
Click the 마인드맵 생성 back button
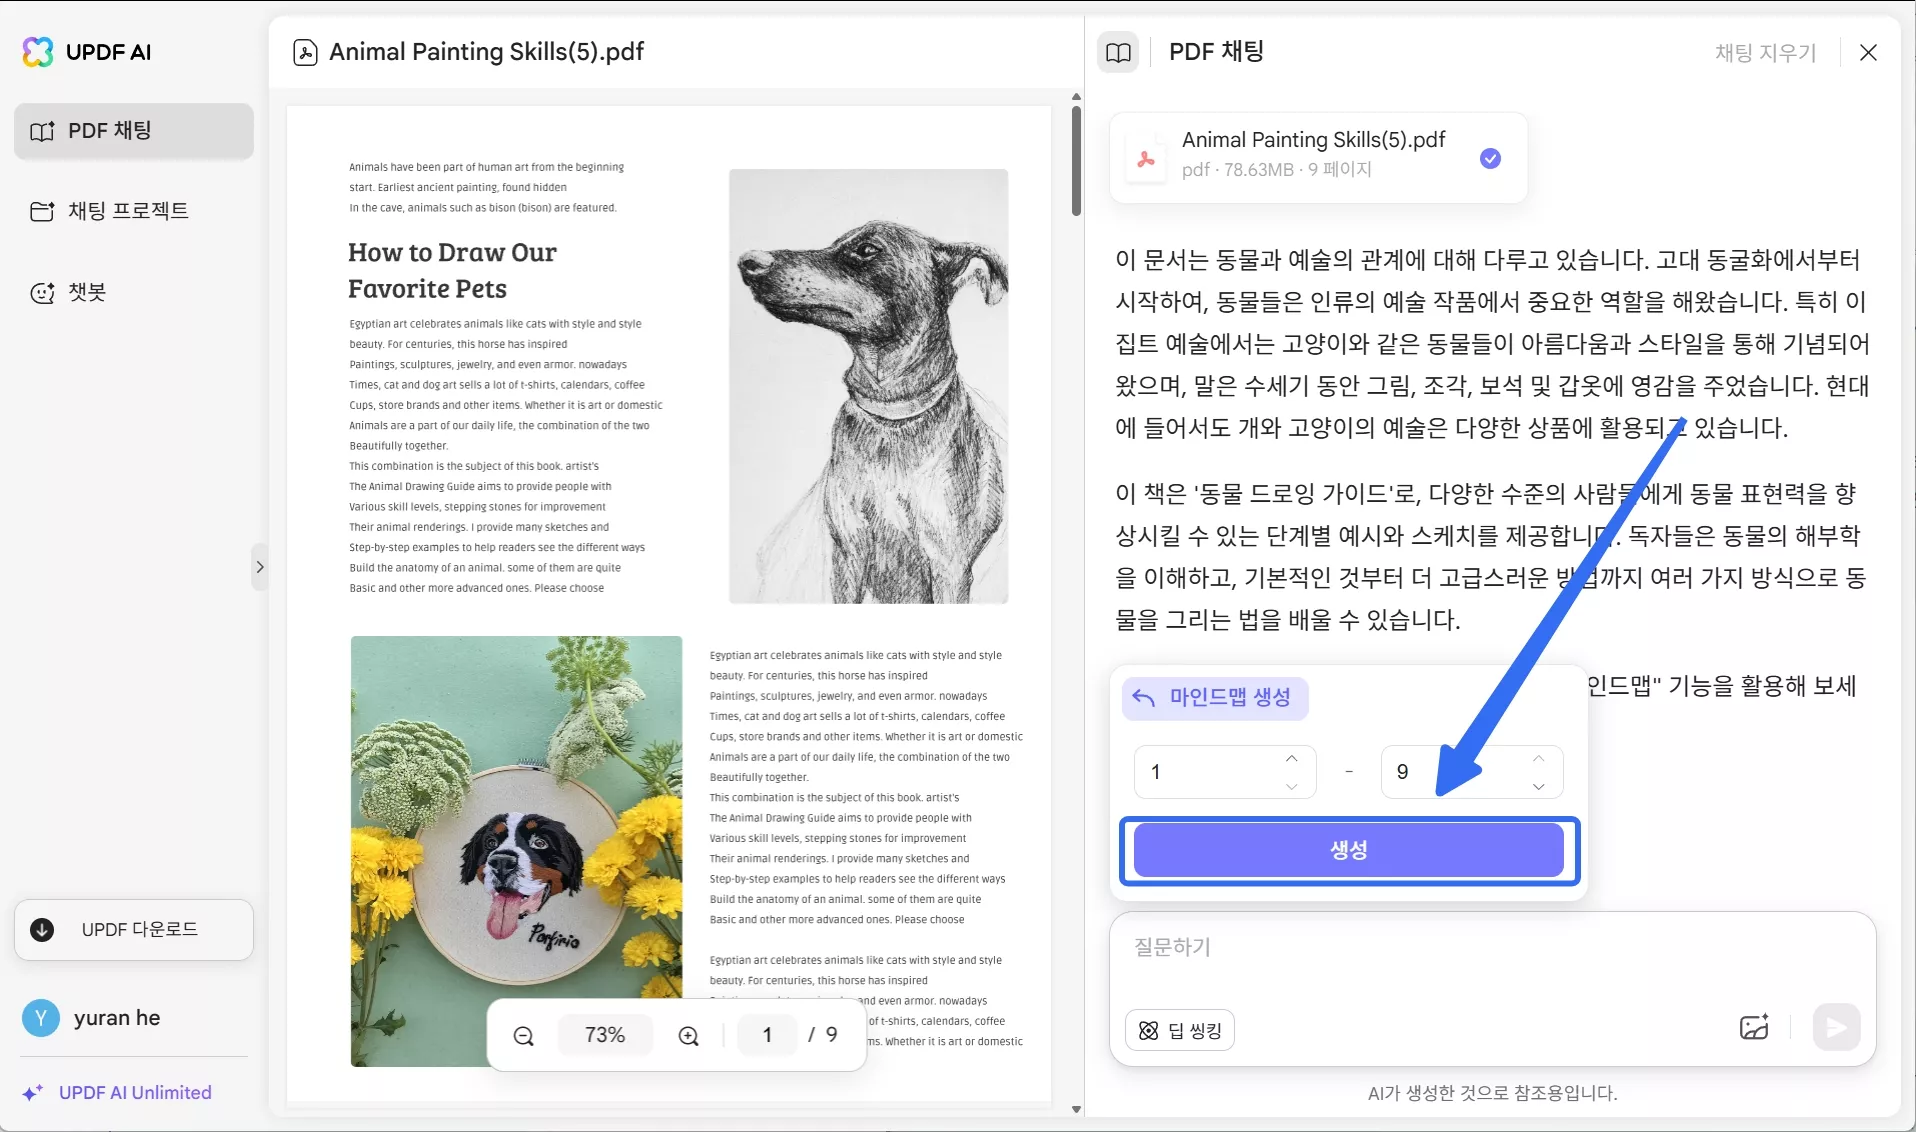coord(1215,698)
